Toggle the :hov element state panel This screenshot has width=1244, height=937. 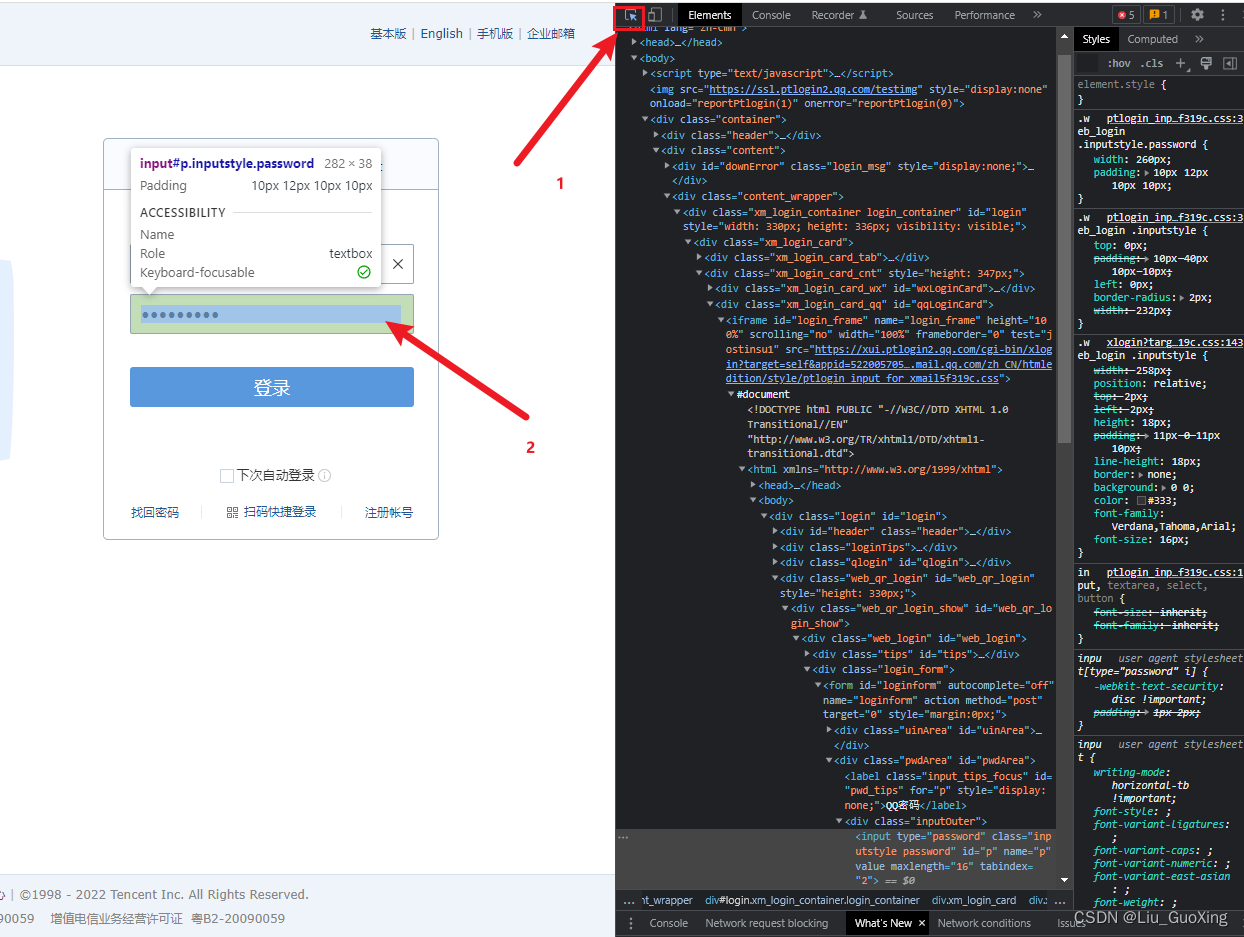[1118, 63]
